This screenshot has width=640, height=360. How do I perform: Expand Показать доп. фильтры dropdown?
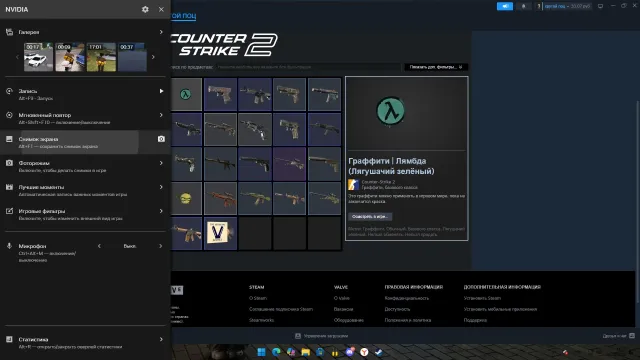(436, 67)
